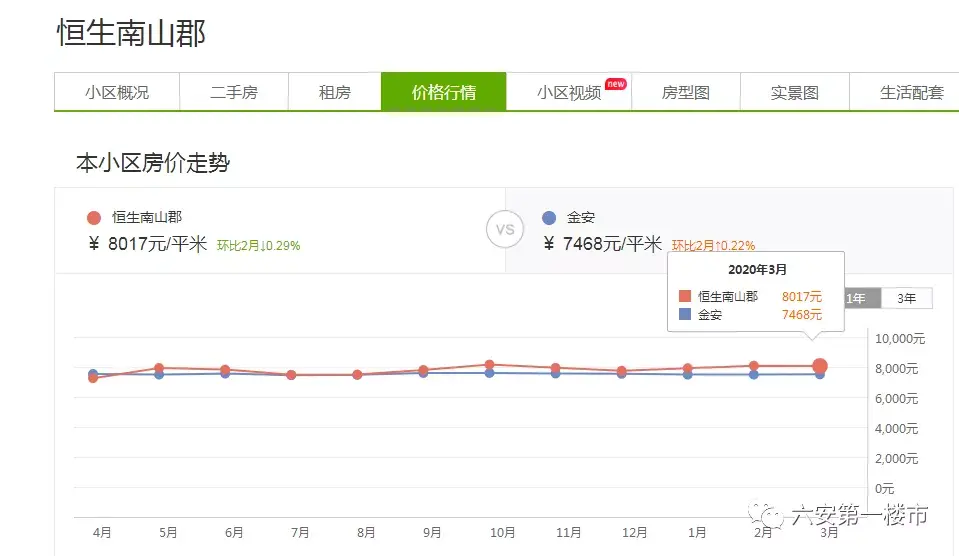The image size is (959, 556).
Task: Click the VS comparison circle icon
Action: coord(505,229)
